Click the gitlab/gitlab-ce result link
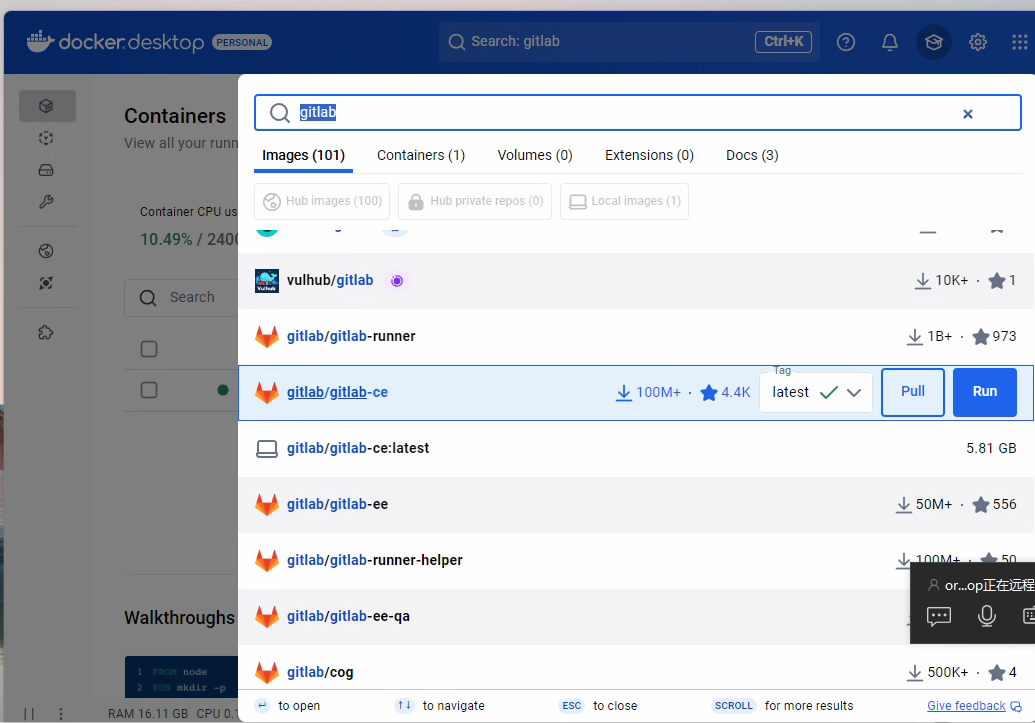 [337, 392]
